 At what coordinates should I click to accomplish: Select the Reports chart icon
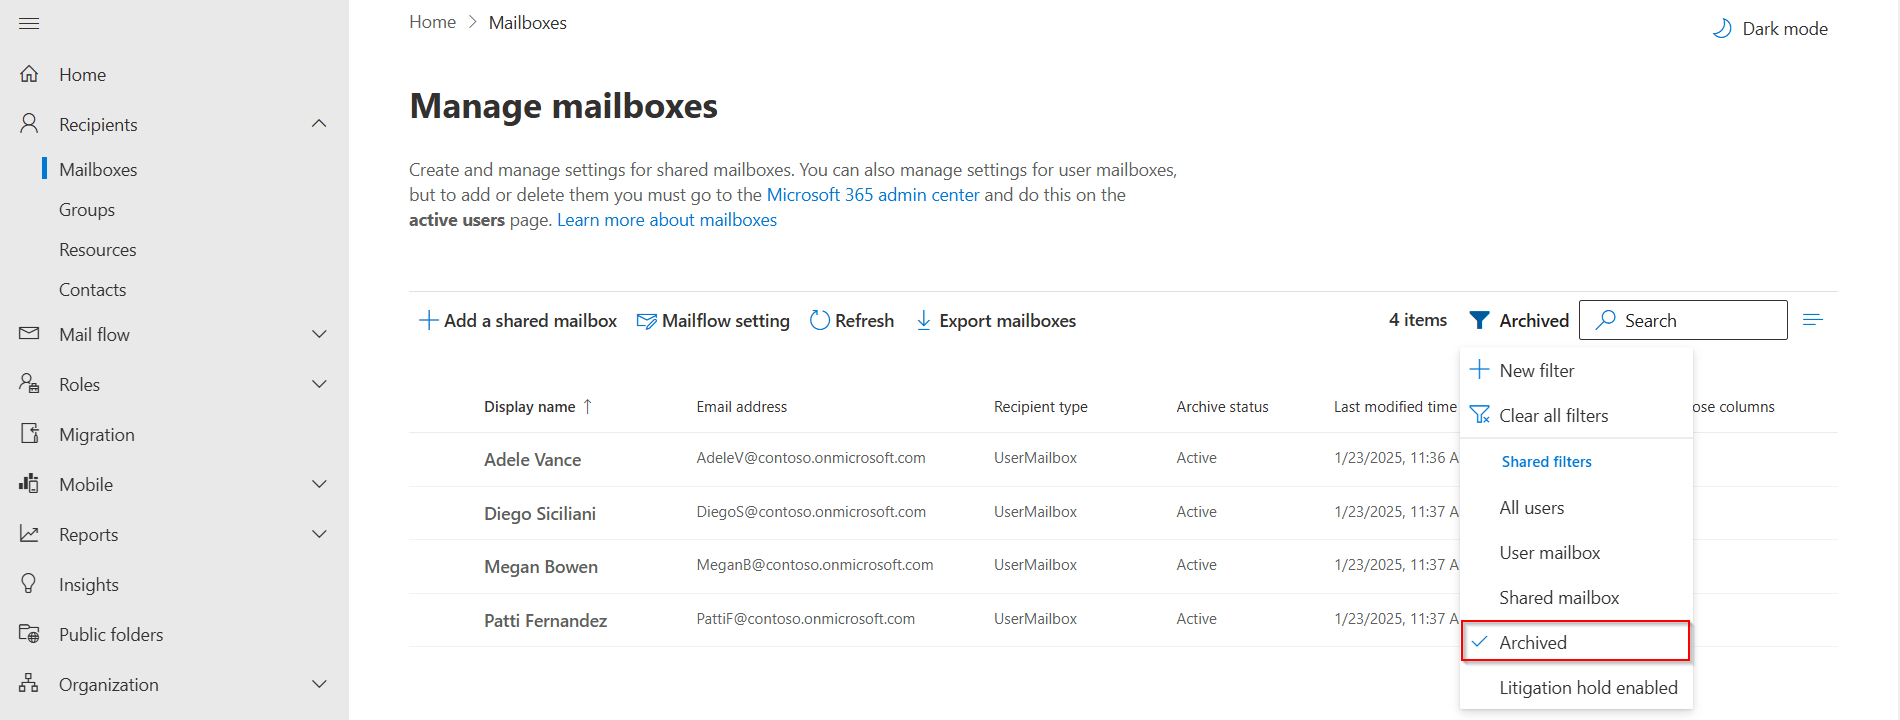point(31,534)
